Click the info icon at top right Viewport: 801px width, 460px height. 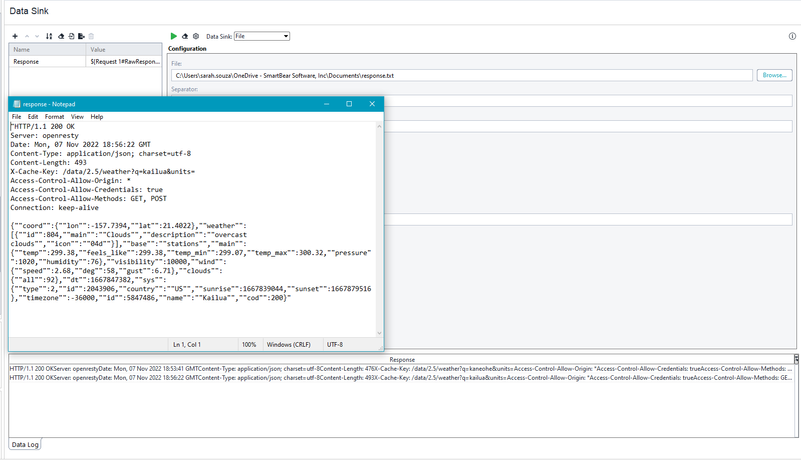point(793,36)
